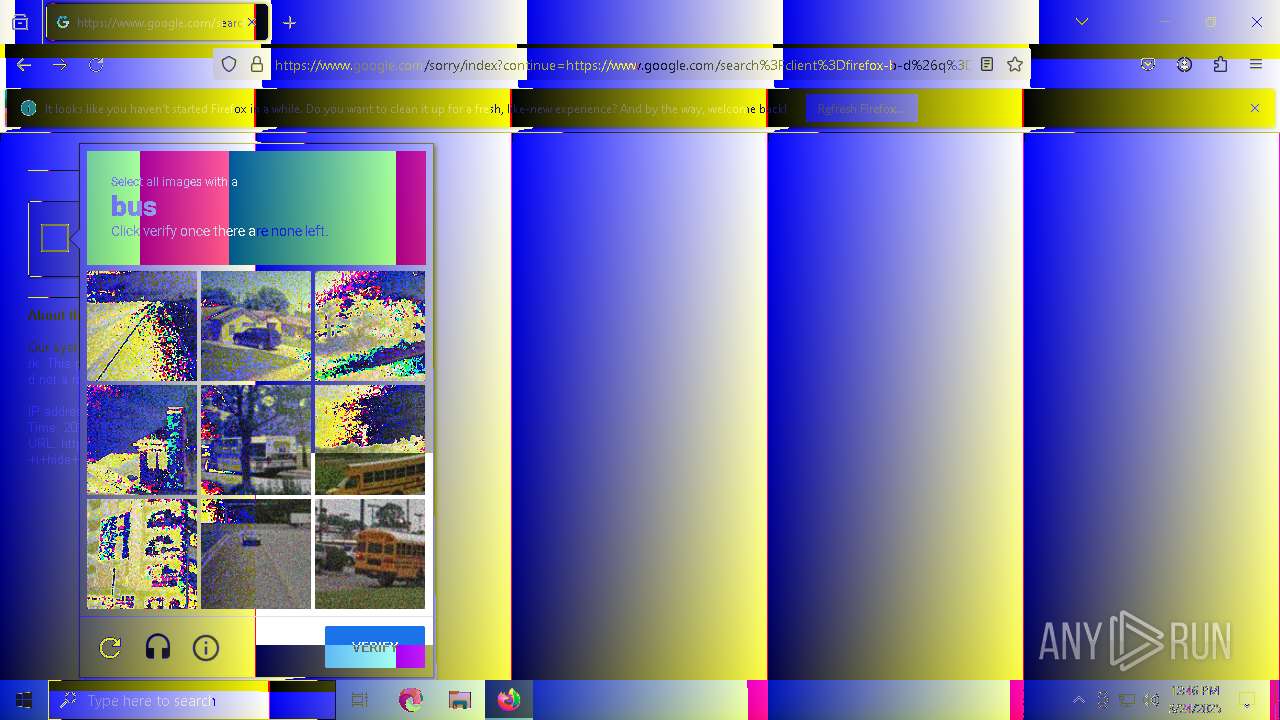Close the Google search tab
Viewport: 1280px width, 720px height.
[x=252, y=22]
